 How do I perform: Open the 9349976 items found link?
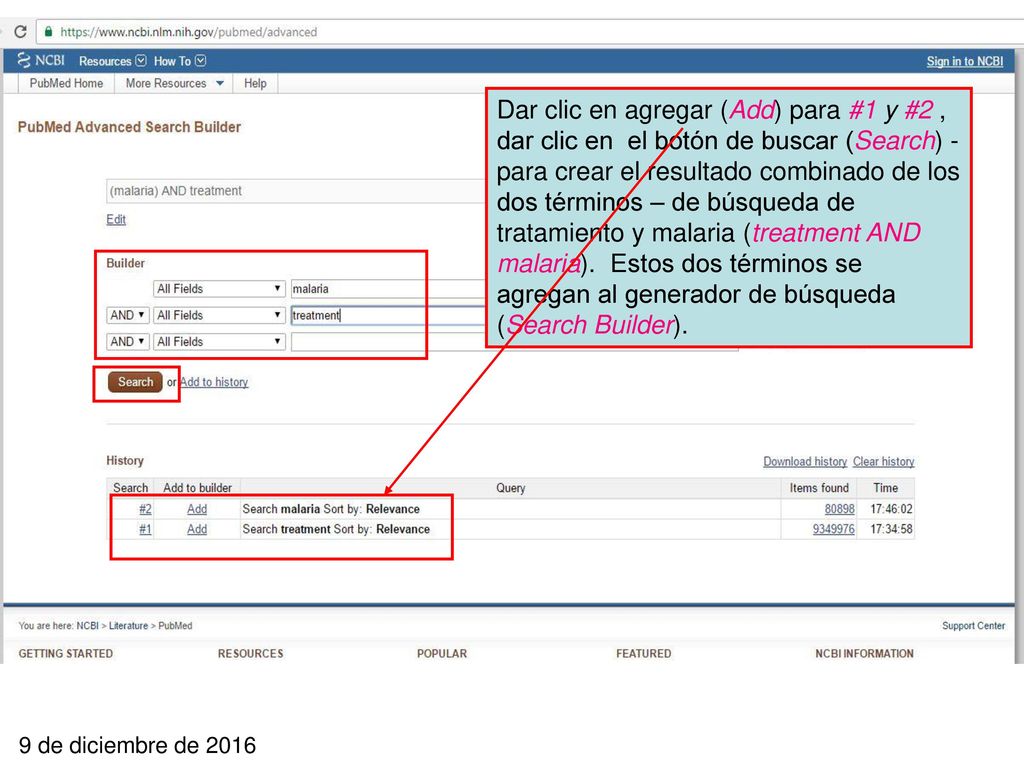833,530
